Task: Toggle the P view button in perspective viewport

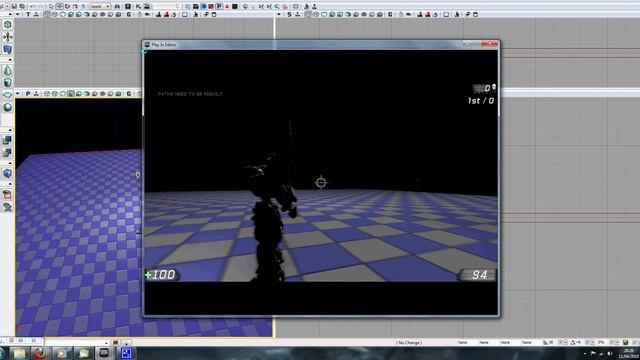Action: coord(28,93)
